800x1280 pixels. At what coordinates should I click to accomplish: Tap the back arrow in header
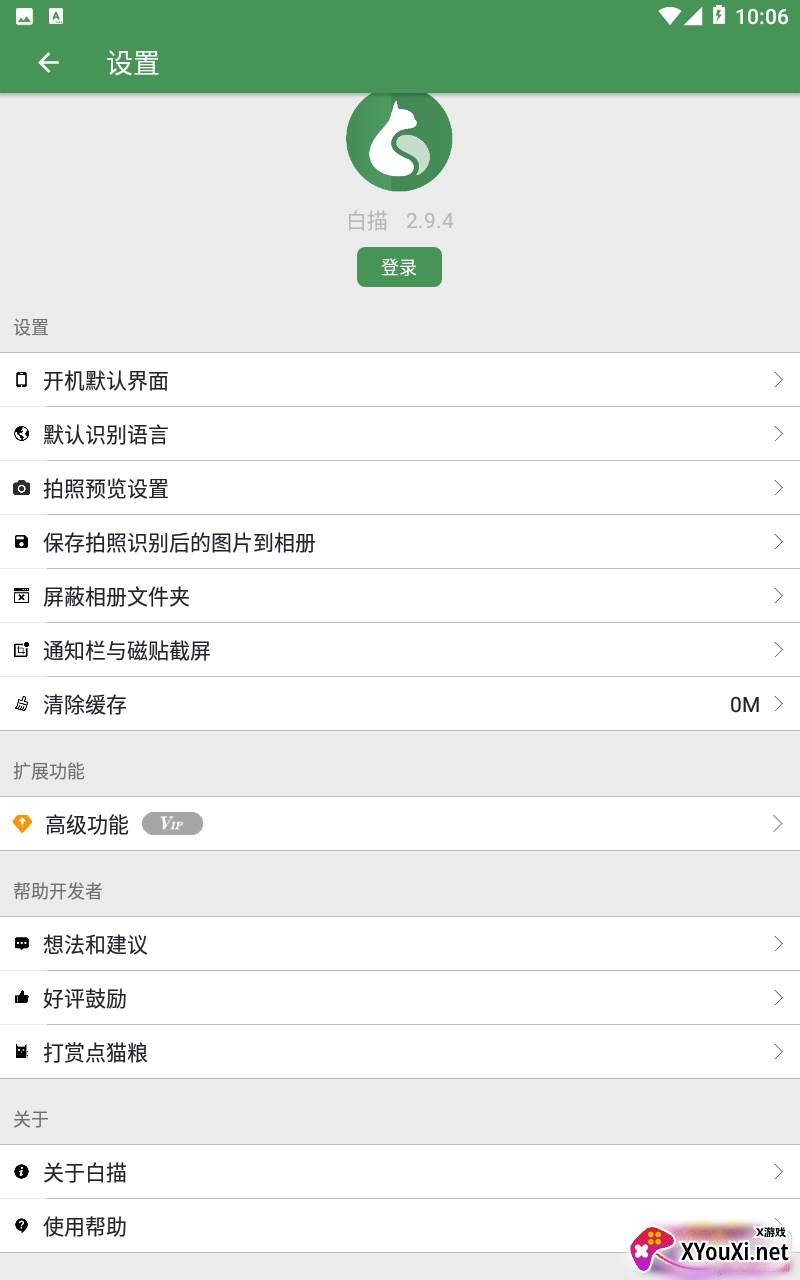pos(48,63)
